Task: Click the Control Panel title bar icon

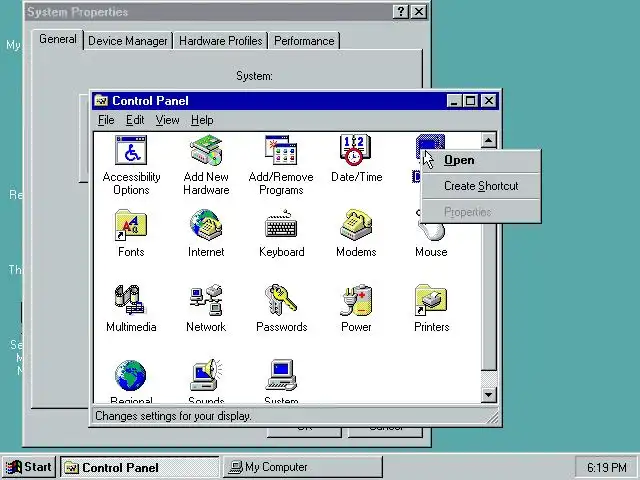Action: 101,100
